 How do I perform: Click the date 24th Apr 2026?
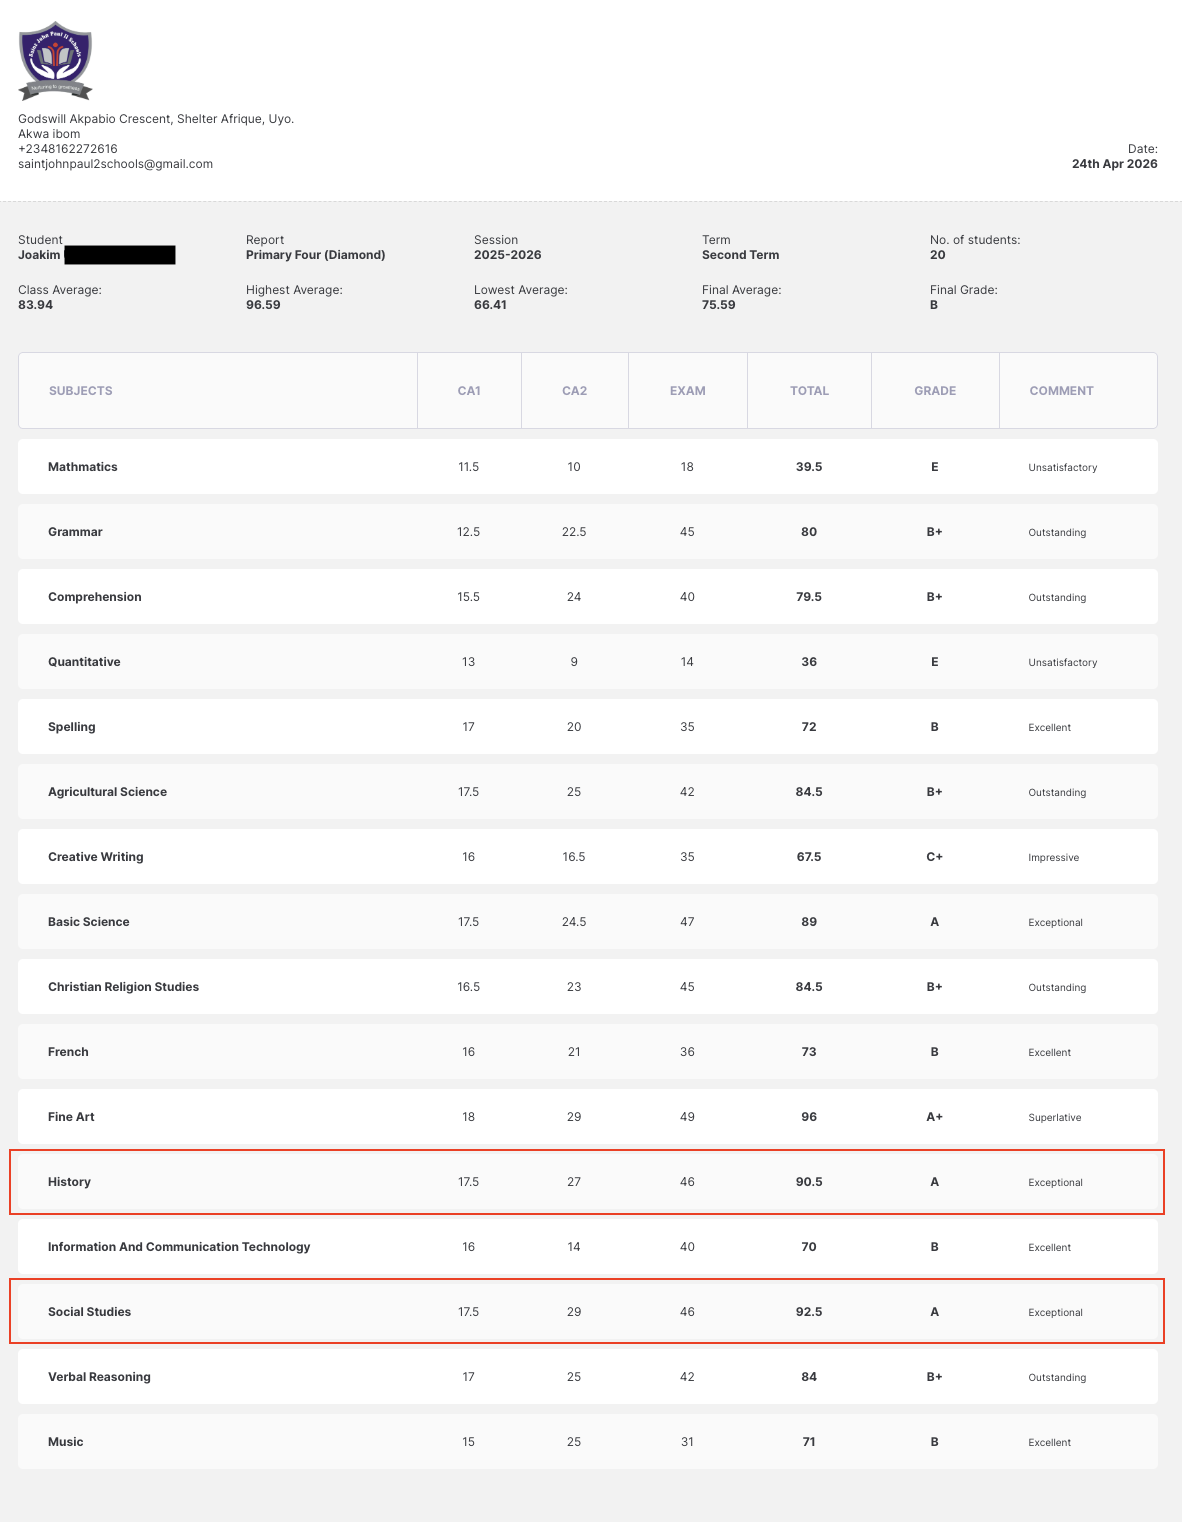tap(1114, 164)
